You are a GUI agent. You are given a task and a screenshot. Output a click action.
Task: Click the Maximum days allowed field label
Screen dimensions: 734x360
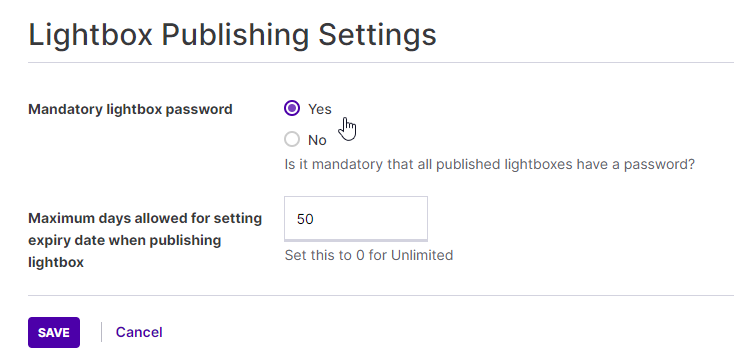pyautogui.click(x=145, y=240)
